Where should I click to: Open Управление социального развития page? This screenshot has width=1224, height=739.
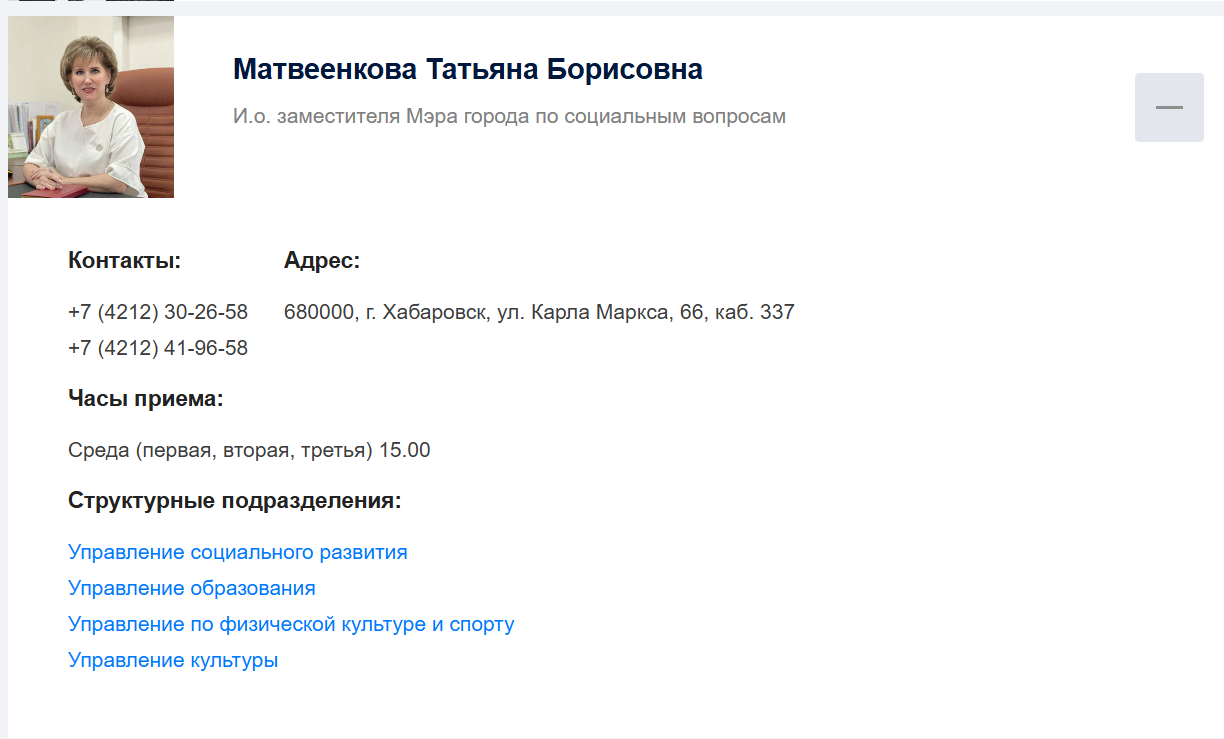237,551
